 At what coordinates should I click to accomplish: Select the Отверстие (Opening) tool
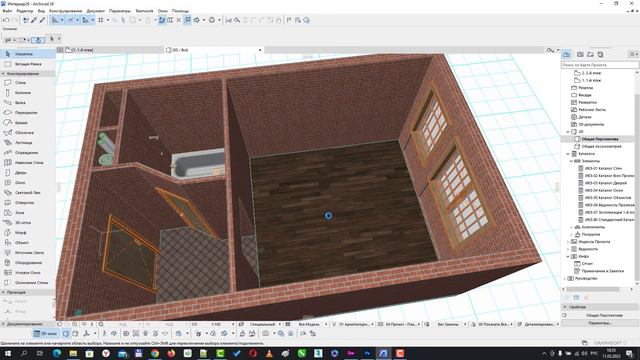tap(28, 202)
